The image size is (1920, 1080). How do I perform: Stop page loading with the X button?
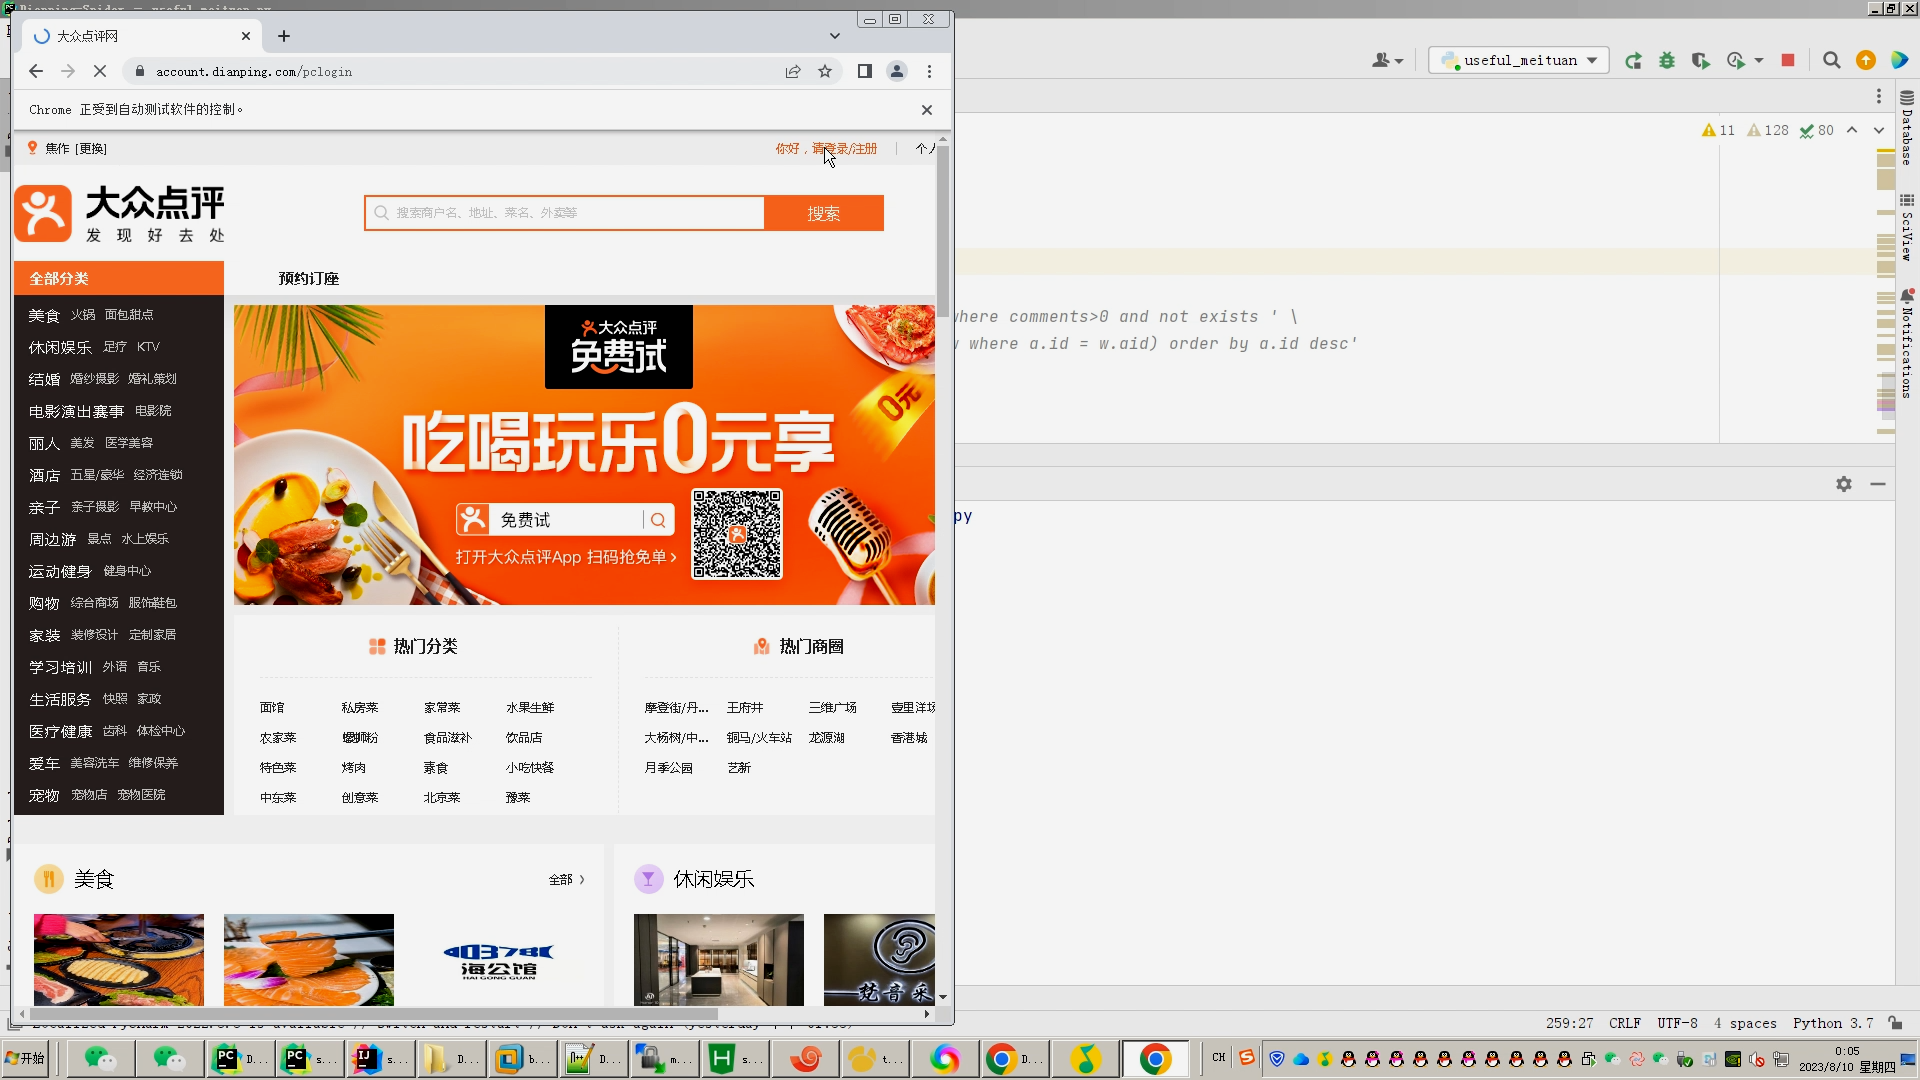[x=99, y=71]
